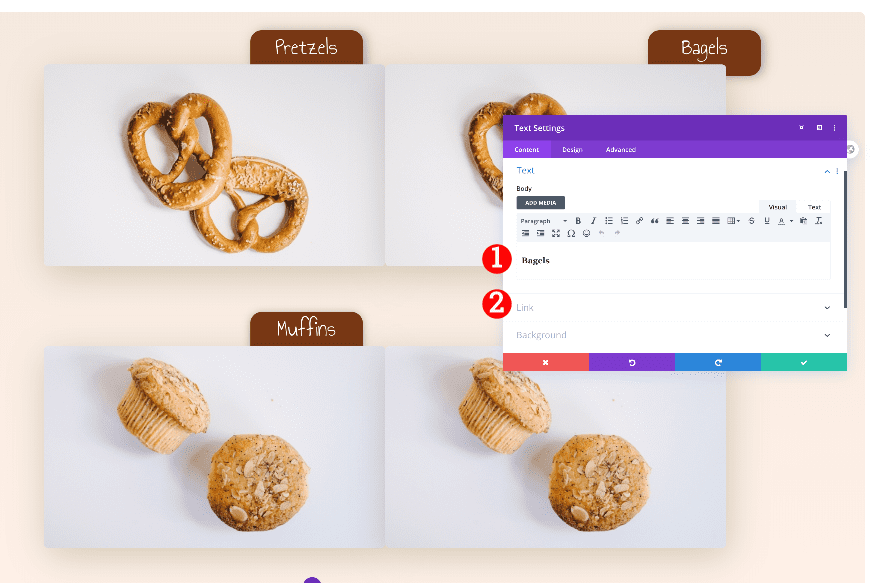880x583 pixels.
Task: Center align the text
Action: 685,221
